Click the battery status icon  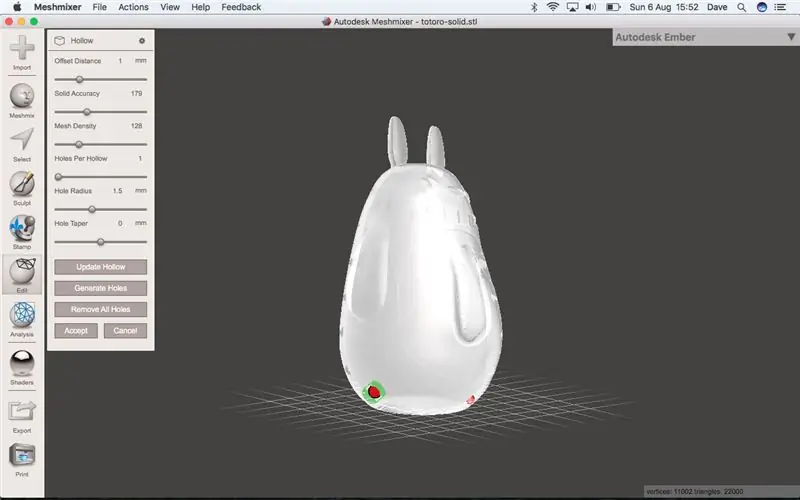pos(613,7)
